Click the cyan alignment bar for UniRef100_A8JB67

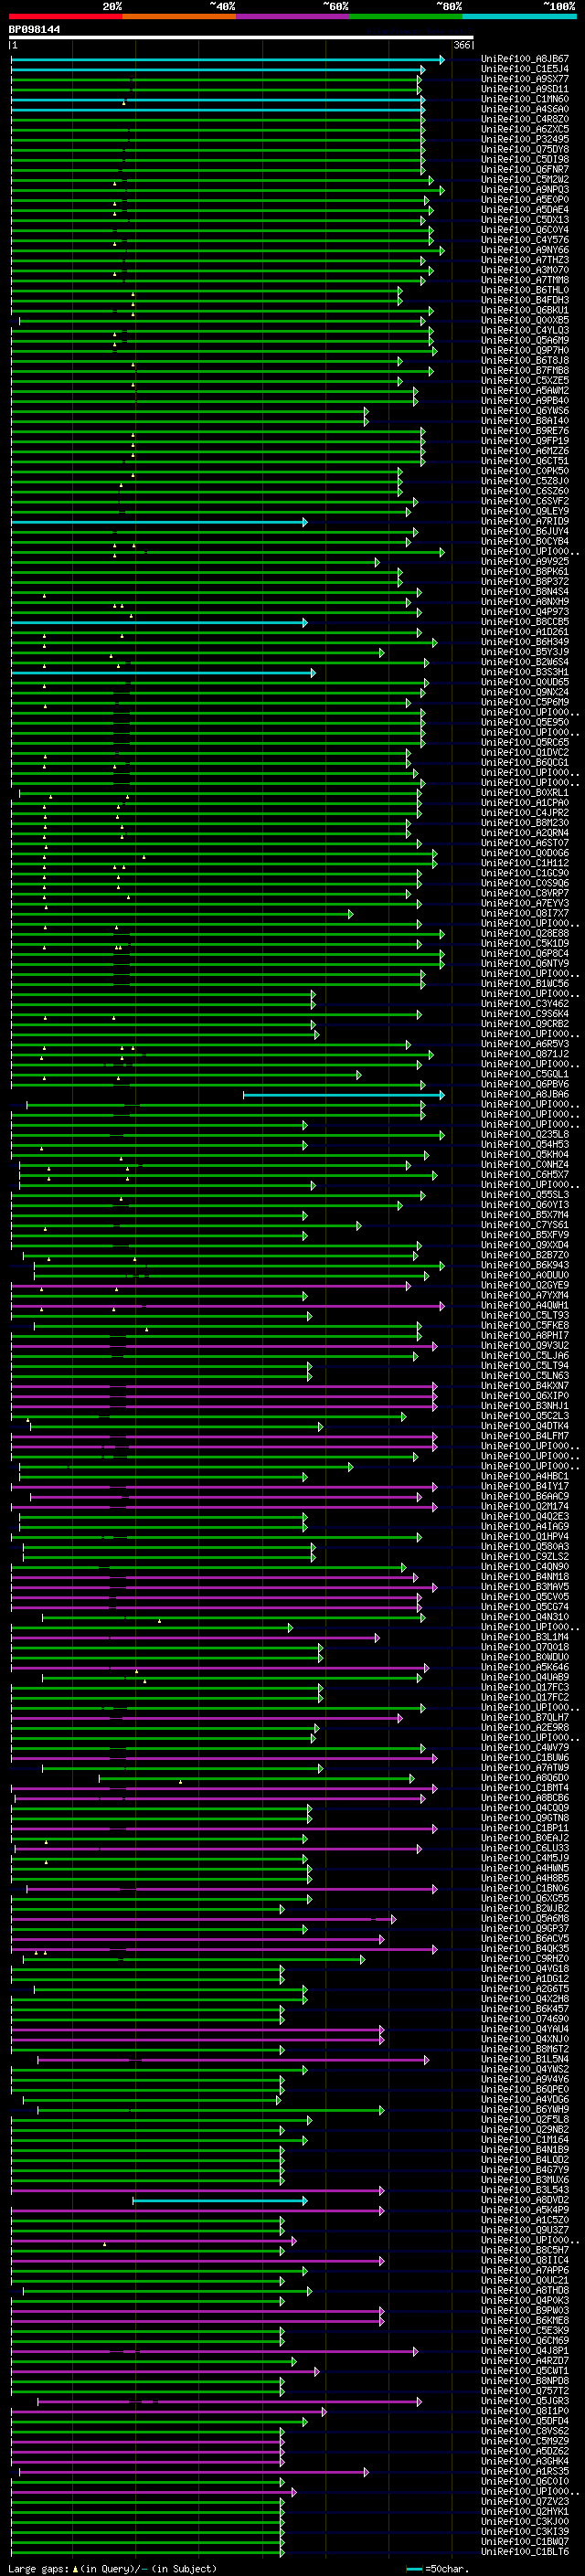pos(228,60)
